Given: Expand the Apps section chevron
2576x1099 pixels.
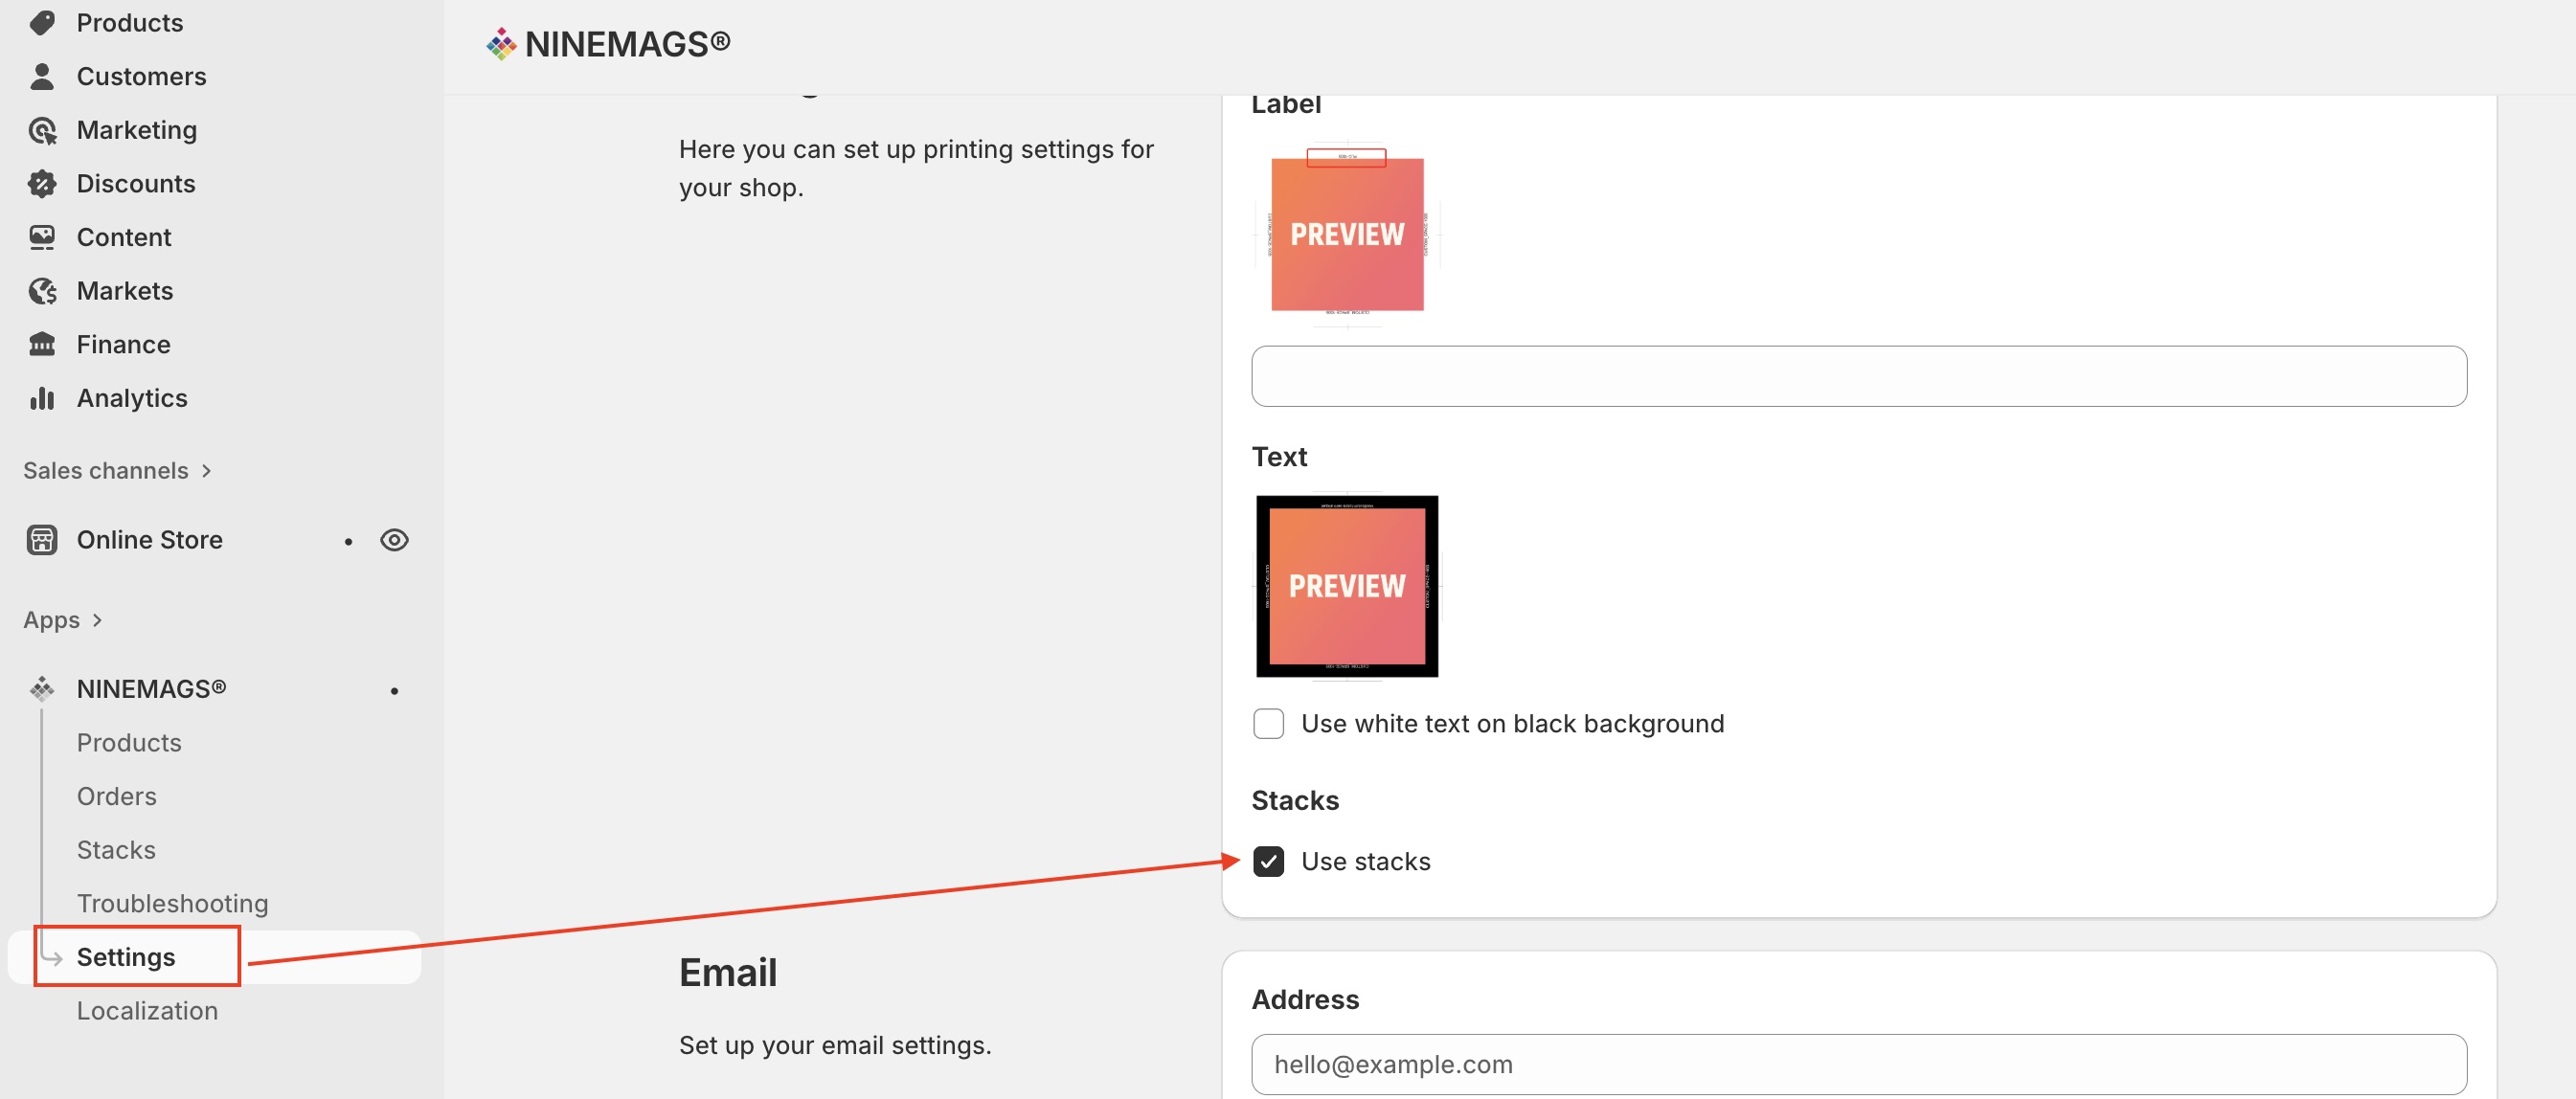Looking at the screenshot, I should pos(97,620).
